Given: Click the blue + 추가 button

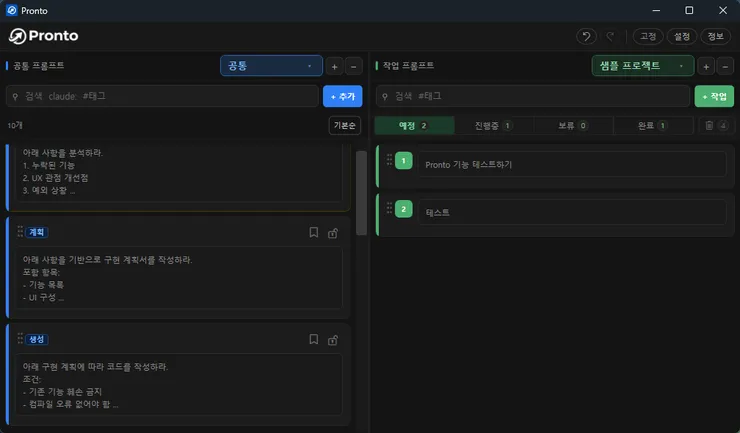Looking at the screenshot, I should tap(343, 96).
